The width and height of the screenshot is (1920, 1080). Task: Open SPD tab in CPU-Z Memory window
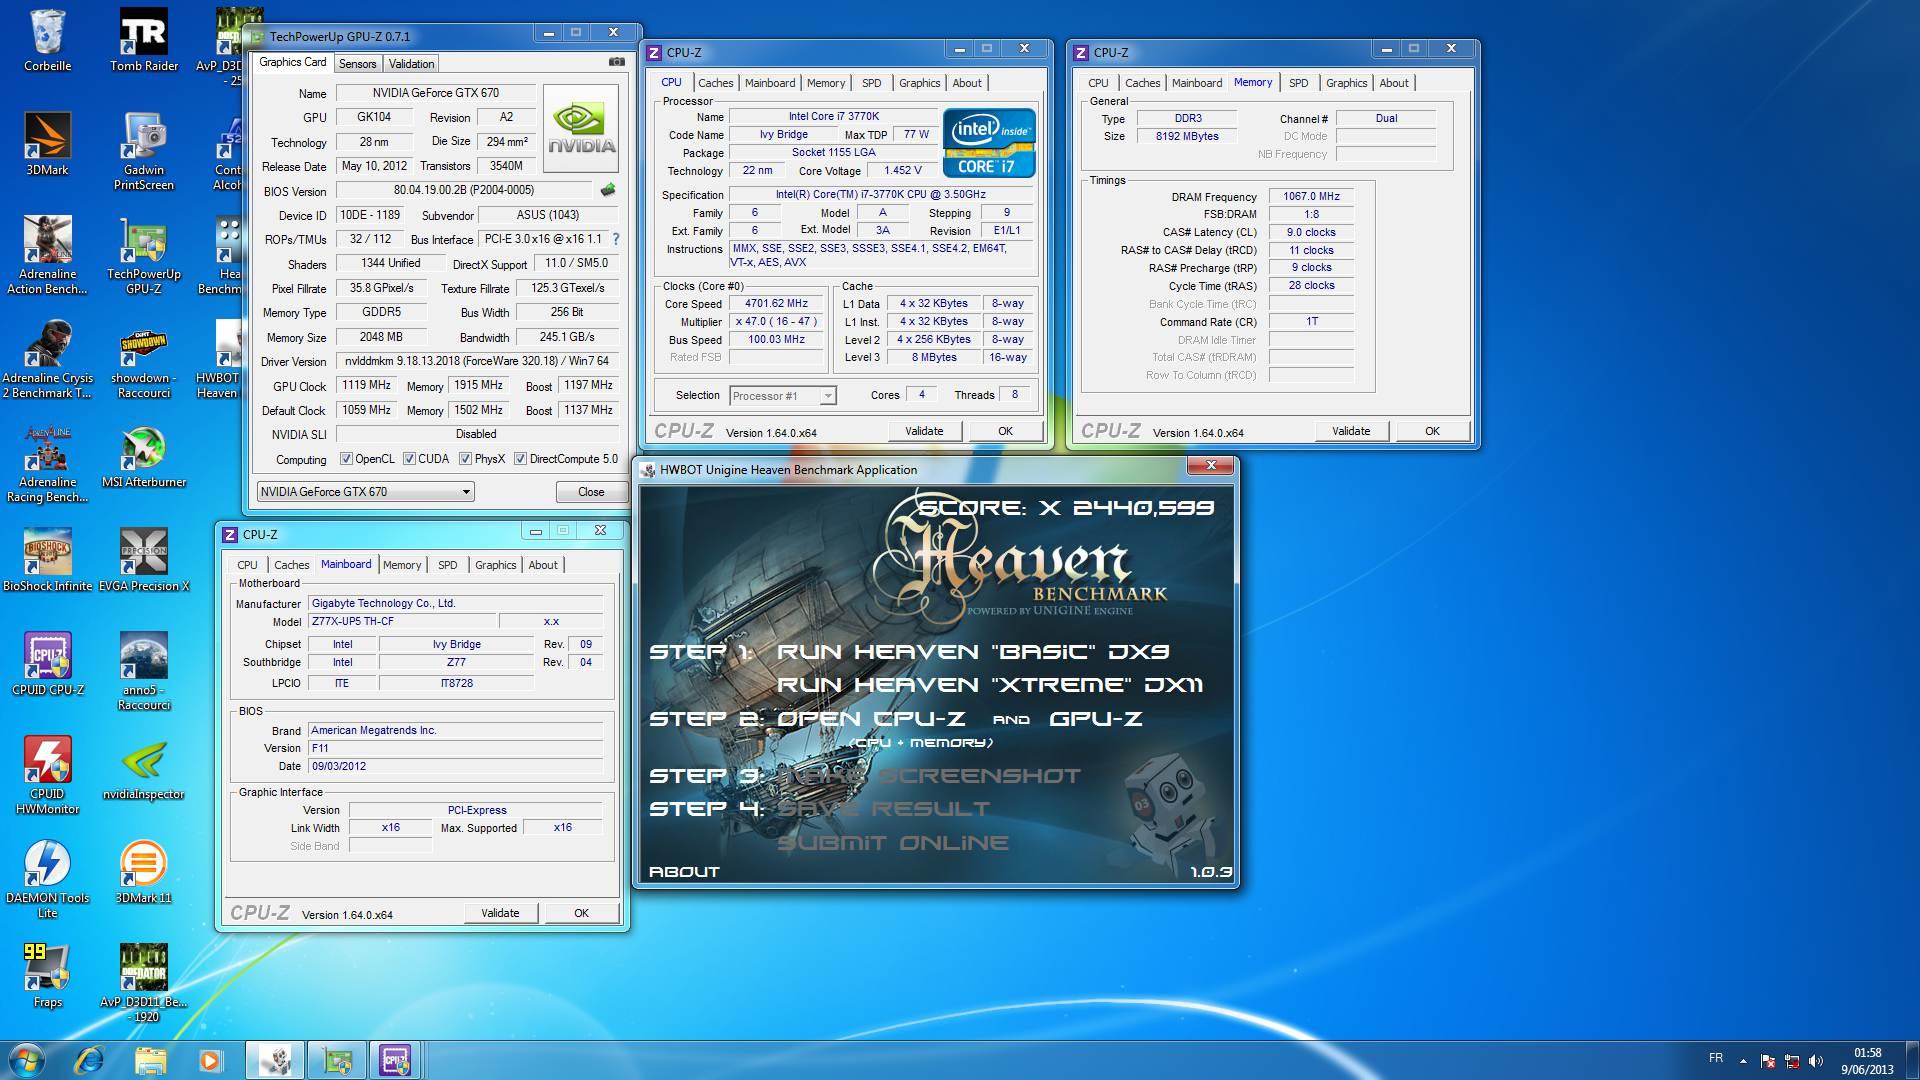[x=1298, y=83]
